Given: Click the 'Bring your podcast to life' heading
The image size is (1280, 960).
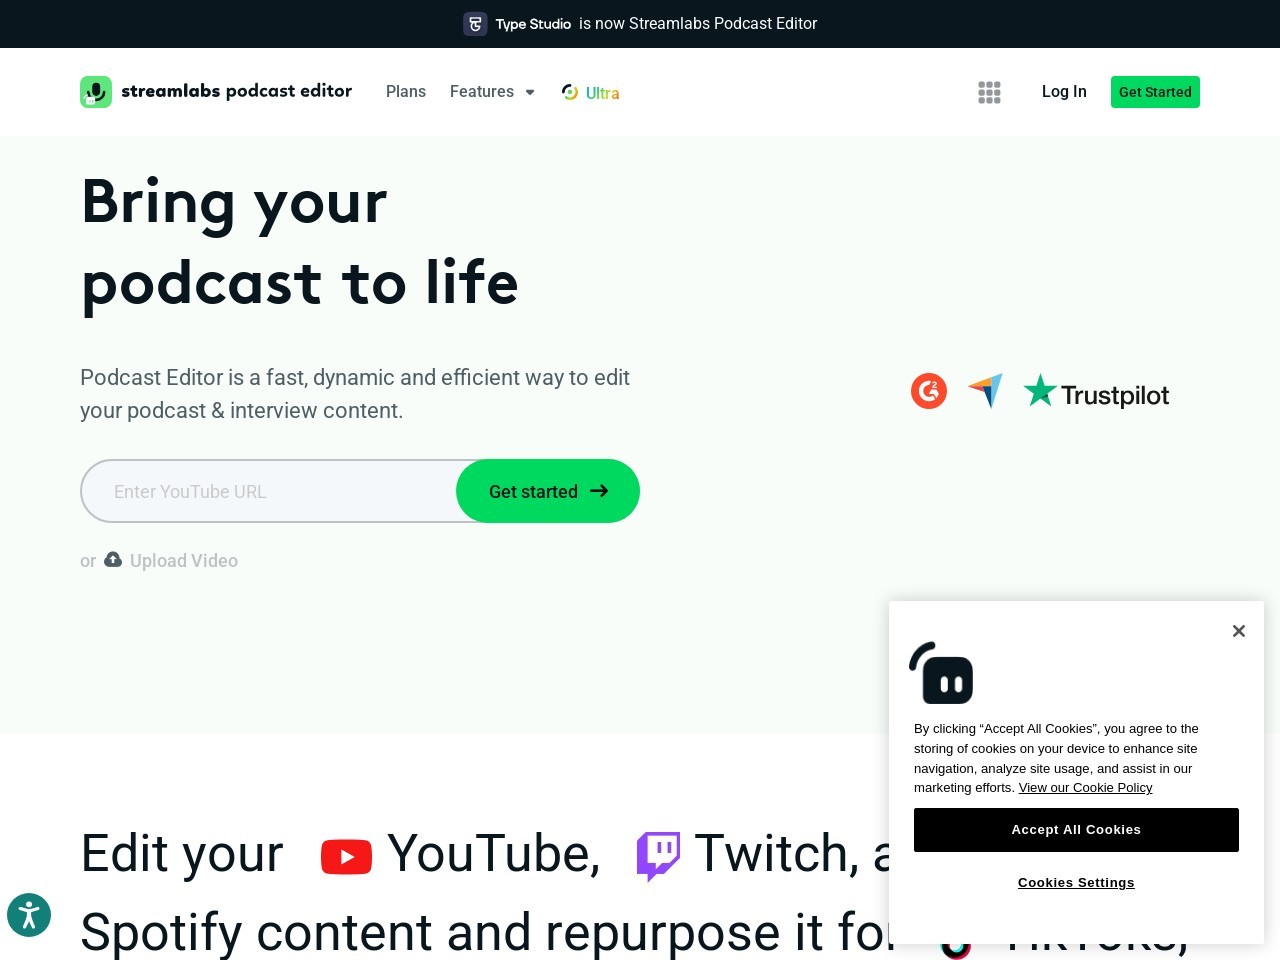Looking at the screenshot, I should coord(300,242).
